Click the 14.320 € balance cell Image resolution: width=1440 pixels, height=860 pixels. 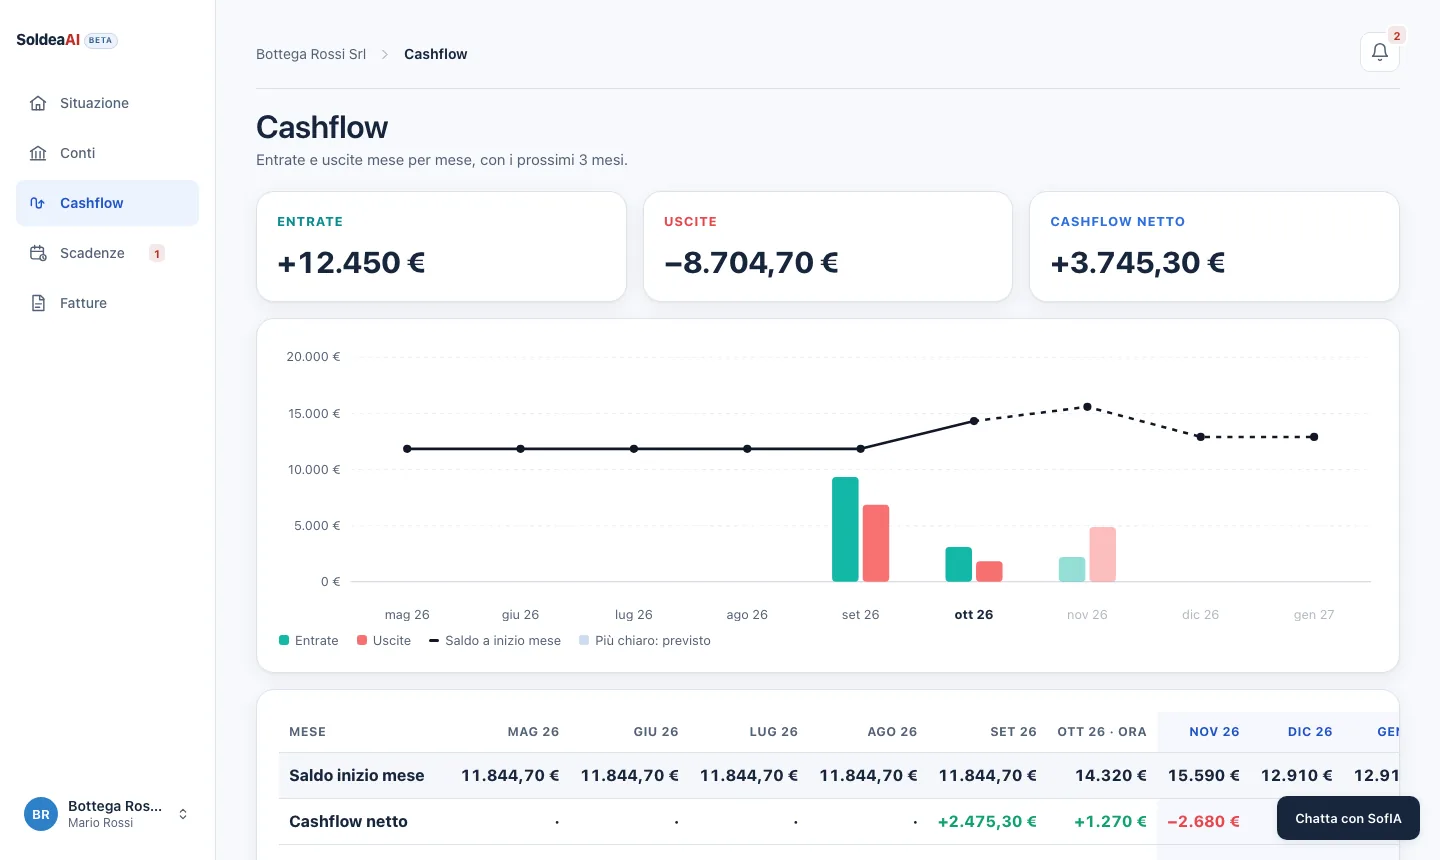click(1111, 775)
